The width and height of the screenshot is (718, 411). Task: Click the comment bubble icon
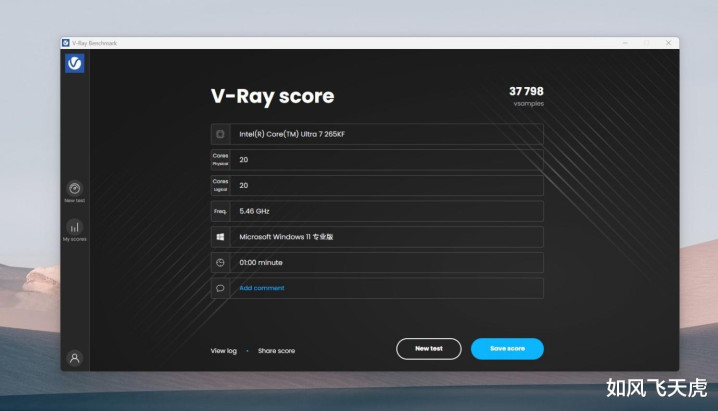[220, 288]
